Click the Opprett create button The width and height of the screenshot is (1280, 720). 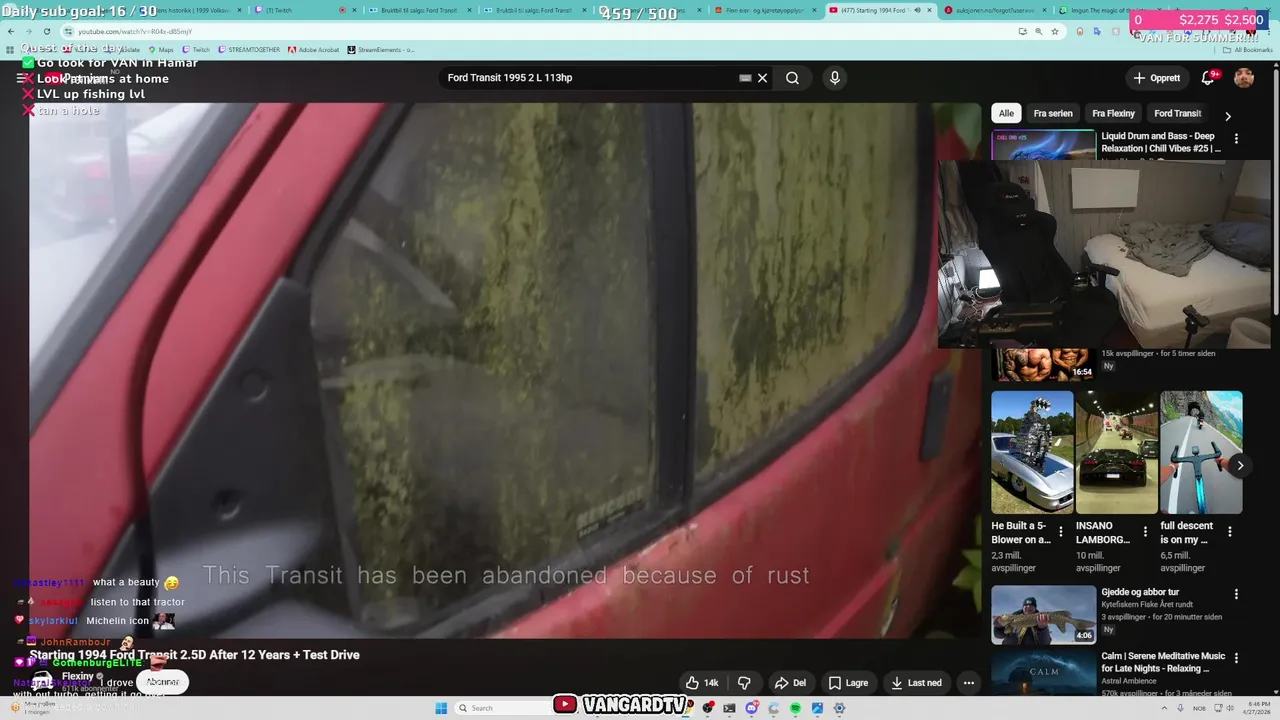pyautogui.click(x=1157, y=78)
